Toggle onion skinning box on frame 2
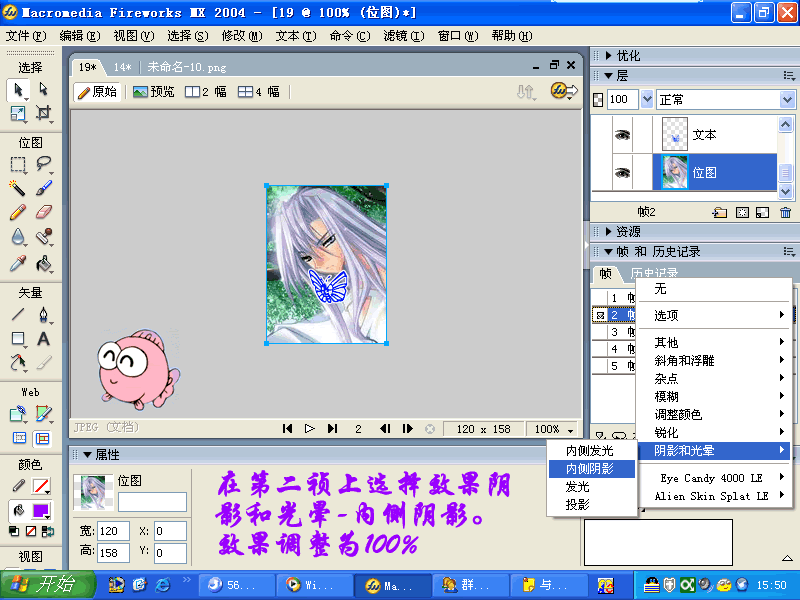 click(x=600, y=315)
